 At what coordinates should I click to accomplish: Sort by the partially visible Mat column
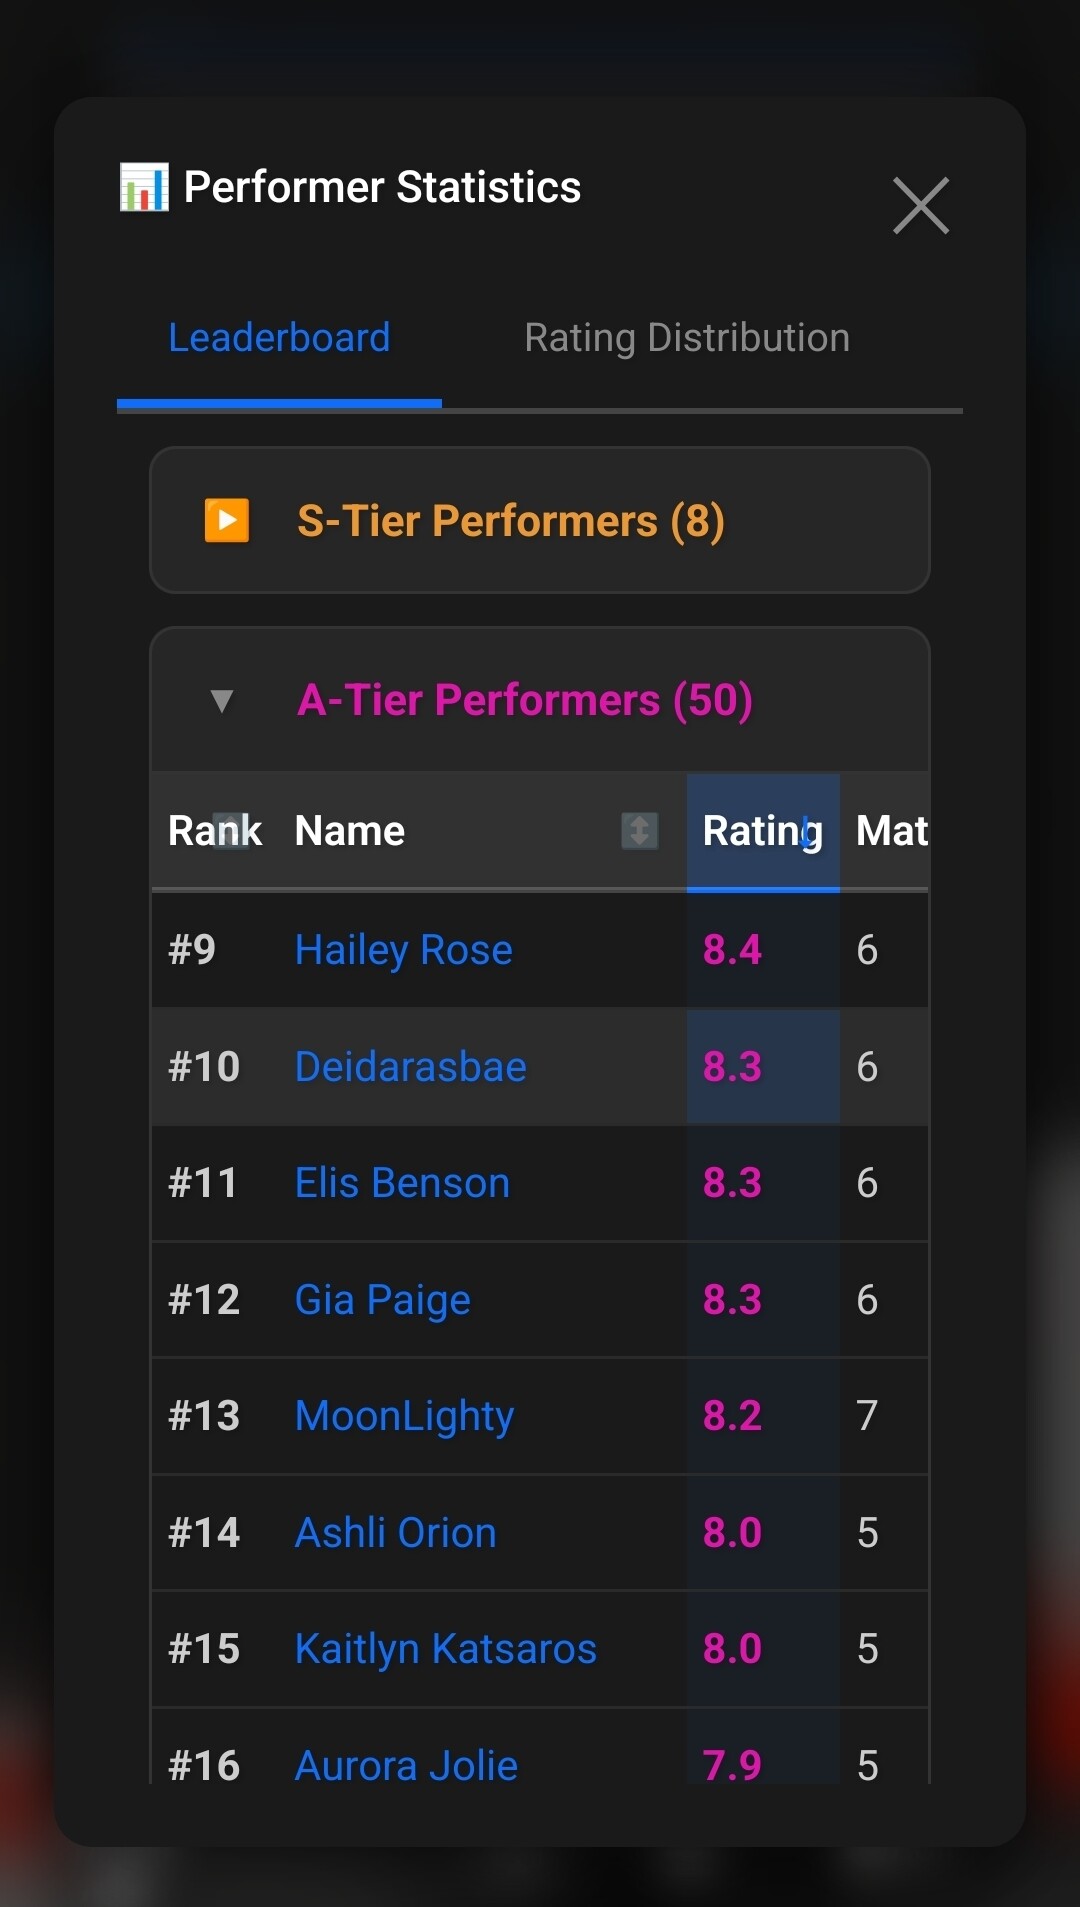[890, 830]
